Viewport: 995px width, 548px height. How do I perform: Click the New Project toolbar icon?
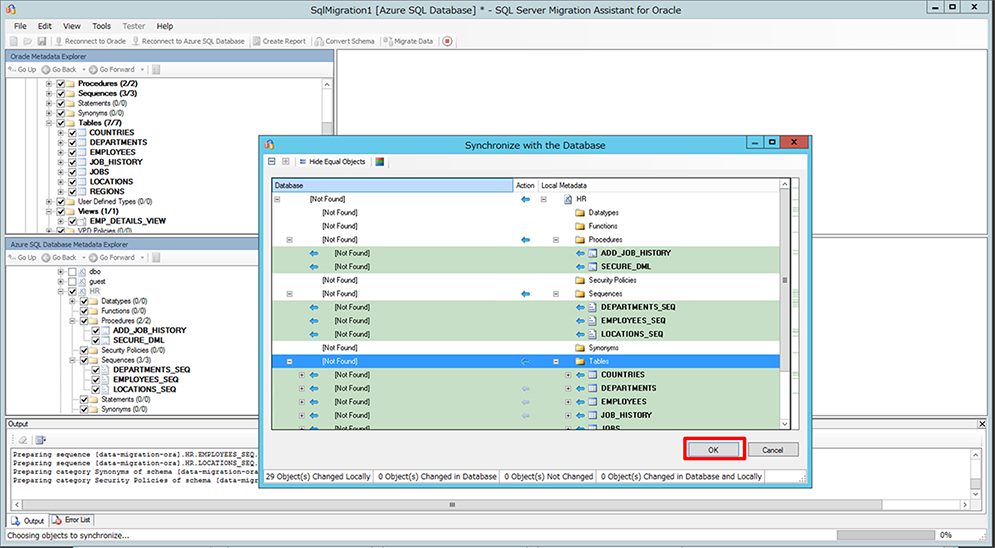(14, 41)
